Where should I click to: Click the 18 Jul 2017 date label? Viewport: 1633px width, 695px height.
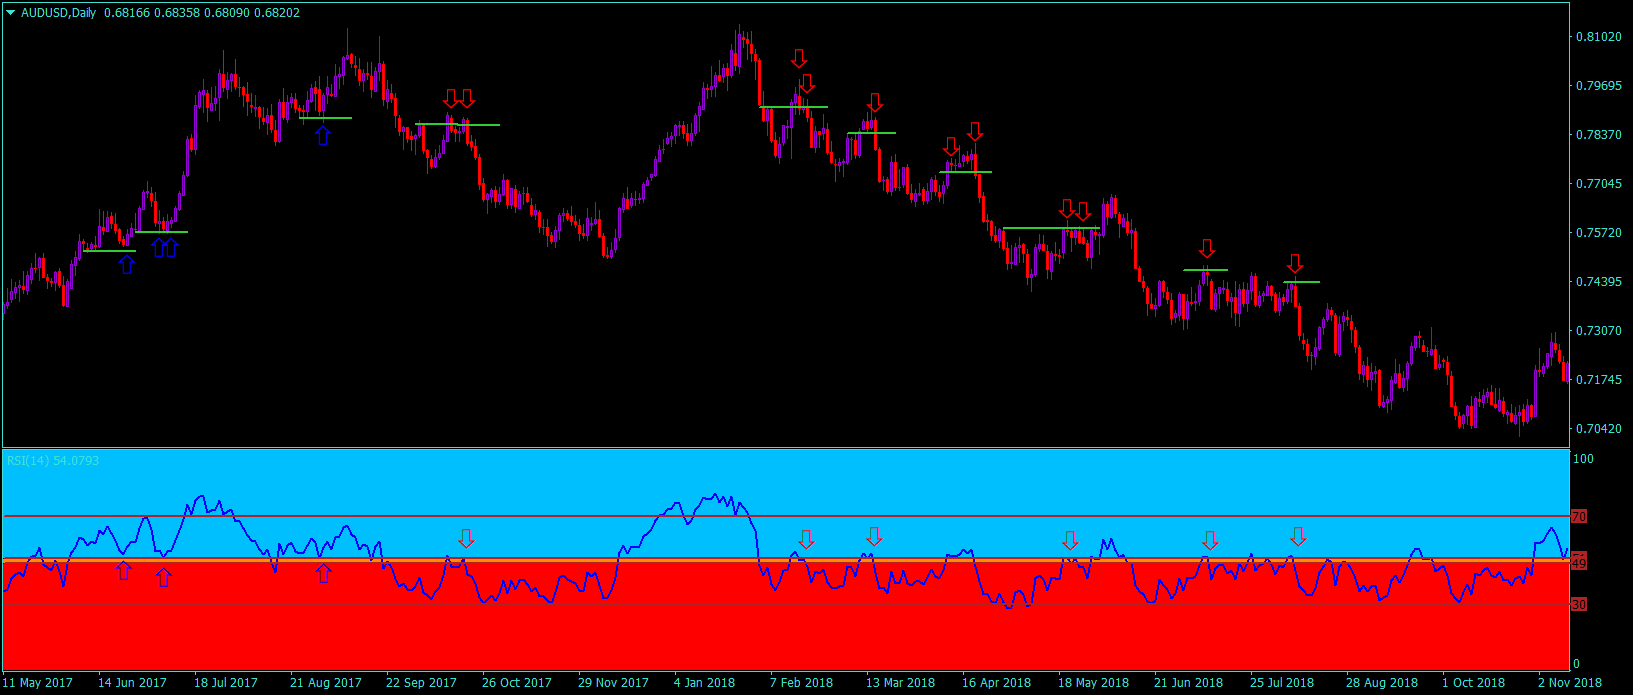(226, 683)
